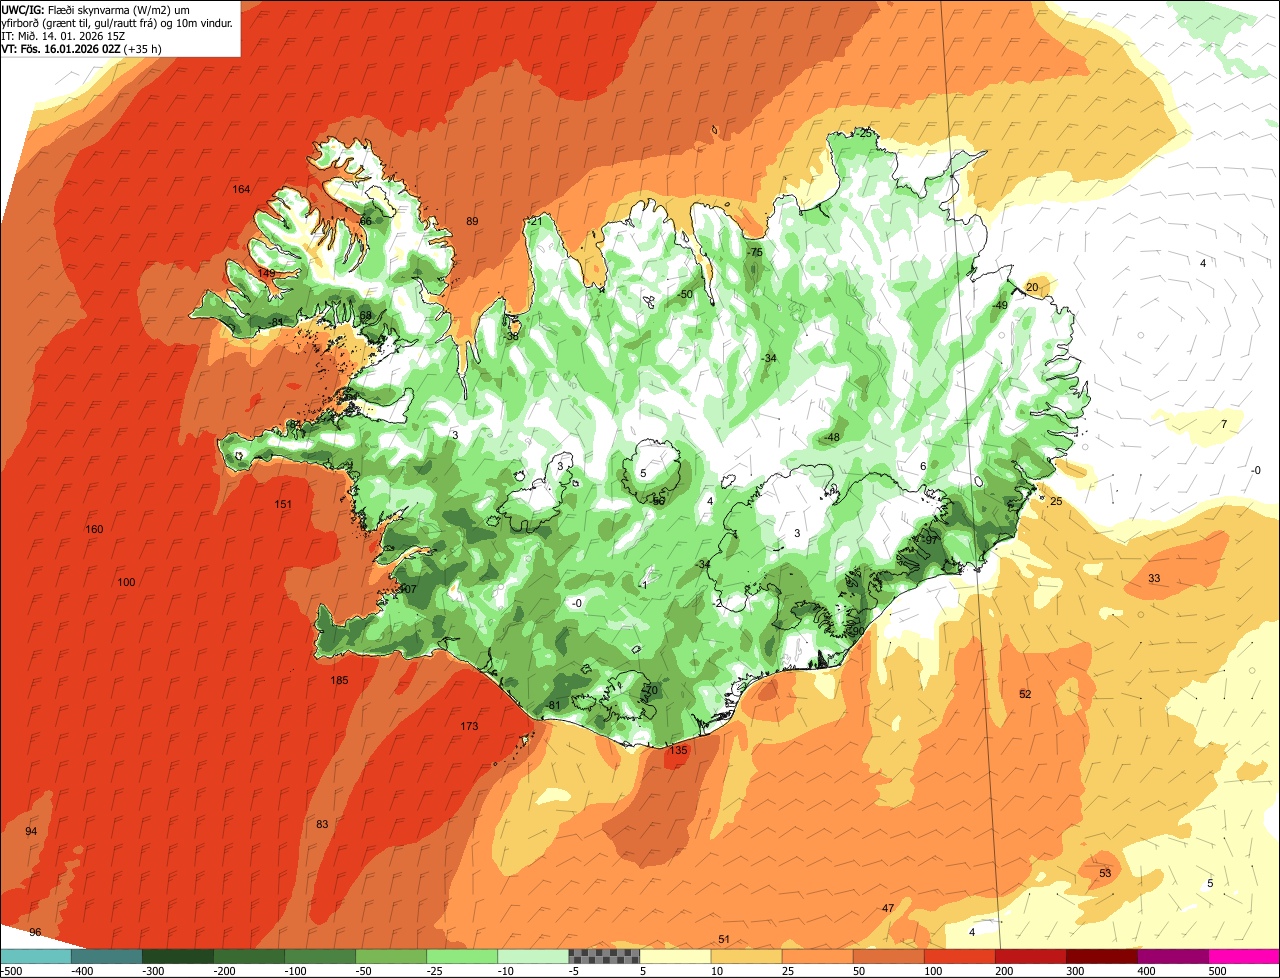Click the map value 151

click(x=283, y=504)
